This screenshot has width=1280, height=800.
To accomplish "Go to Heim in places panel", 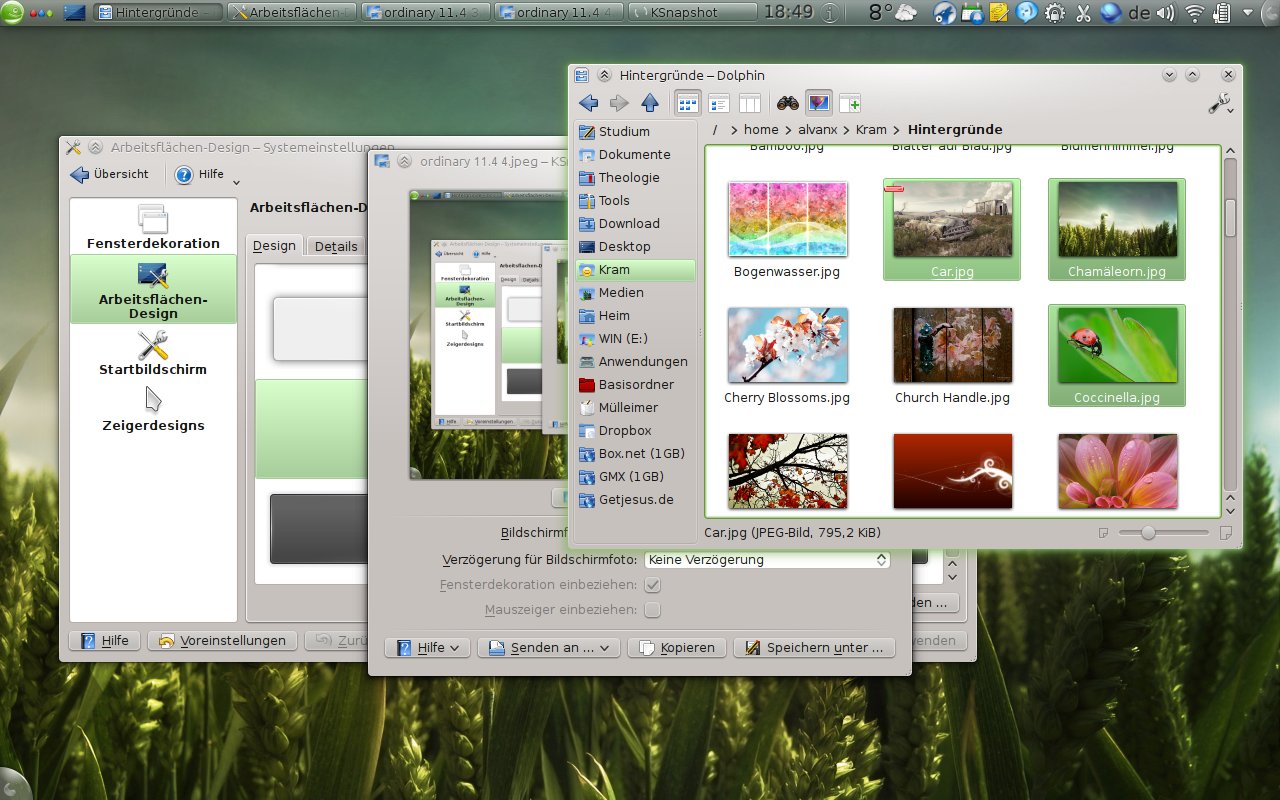I will point(635,315).
